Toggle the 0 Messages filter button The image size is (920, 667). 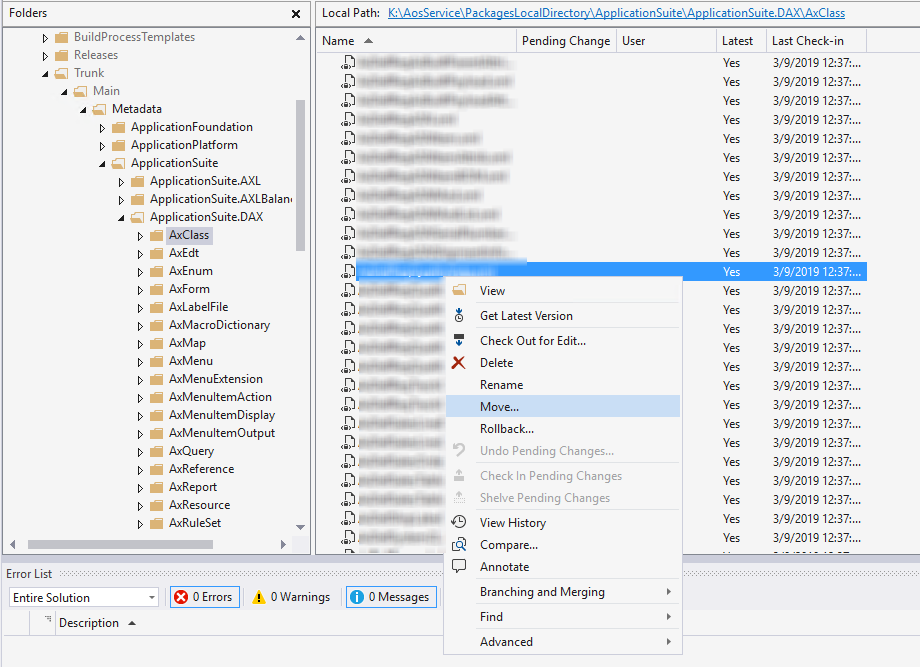(392, 597)
